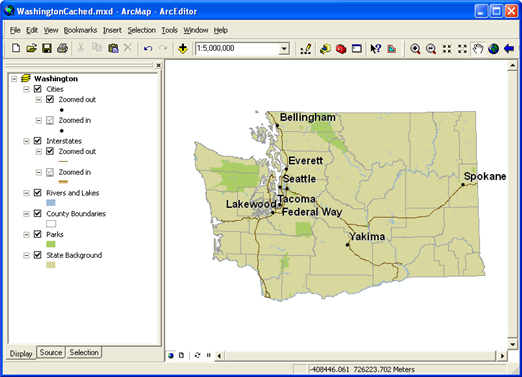Open the Bookmarks menu

tap(80, 30)
